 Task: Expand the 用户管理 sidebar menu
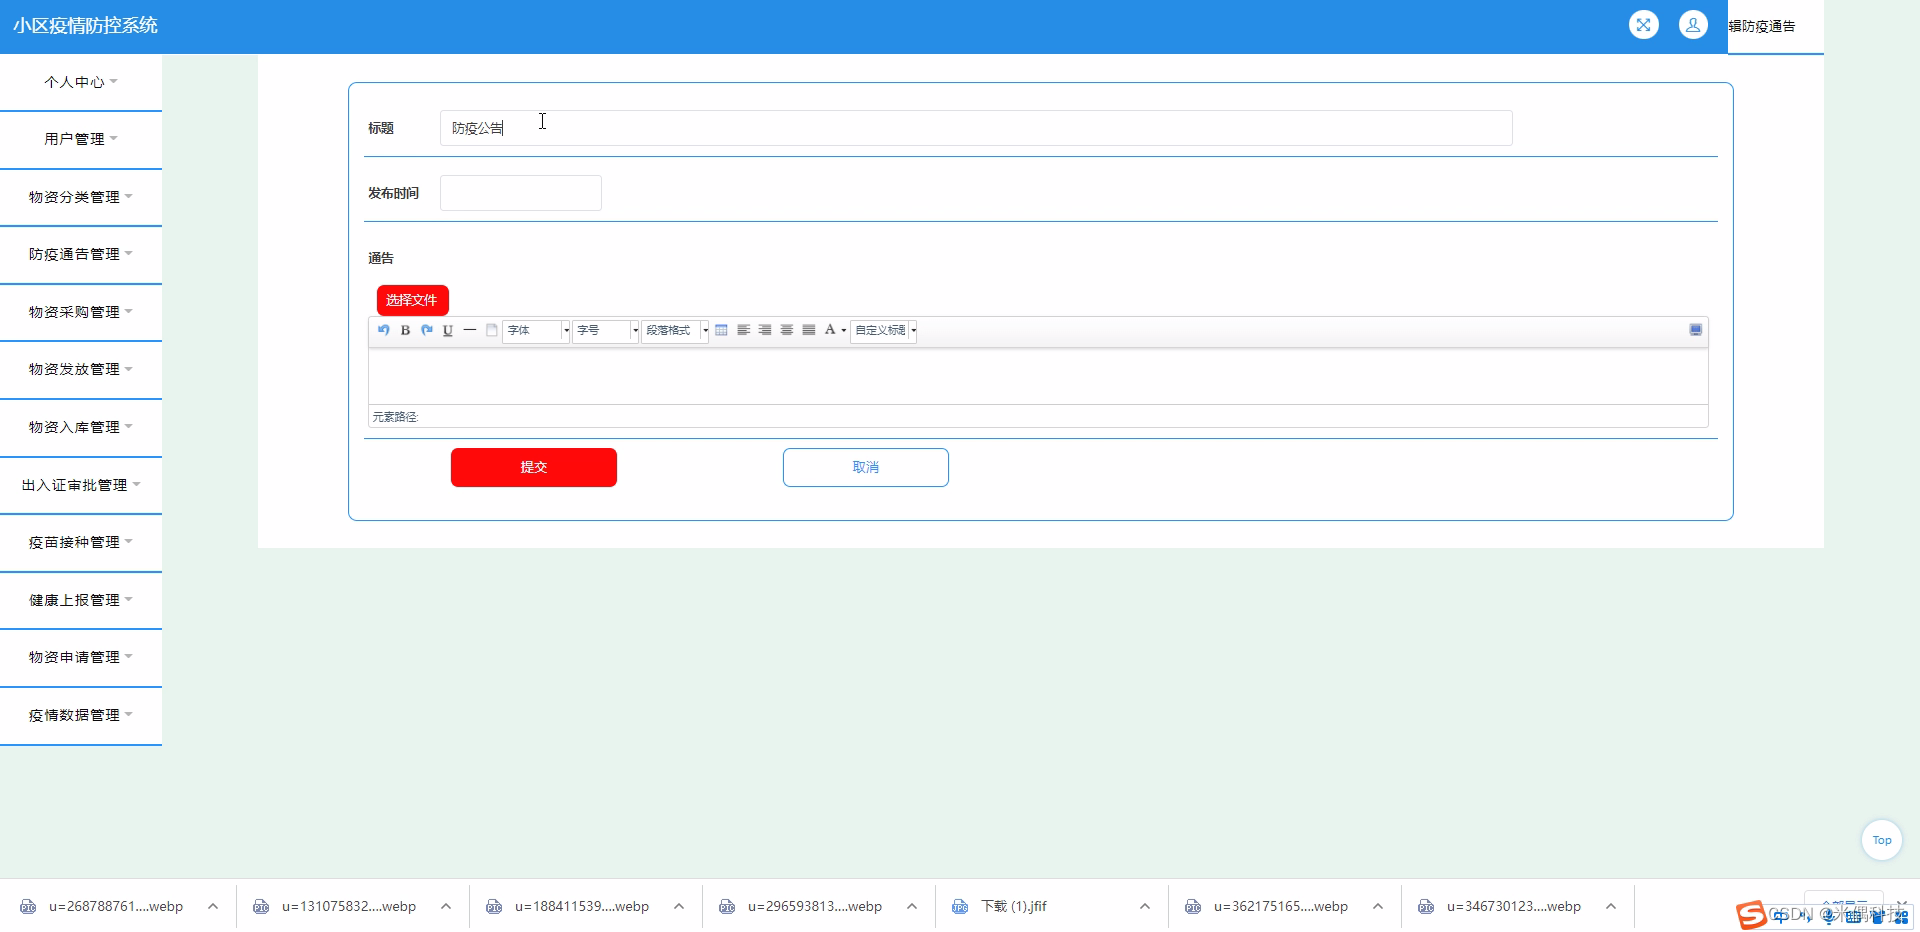click(81, 139)
